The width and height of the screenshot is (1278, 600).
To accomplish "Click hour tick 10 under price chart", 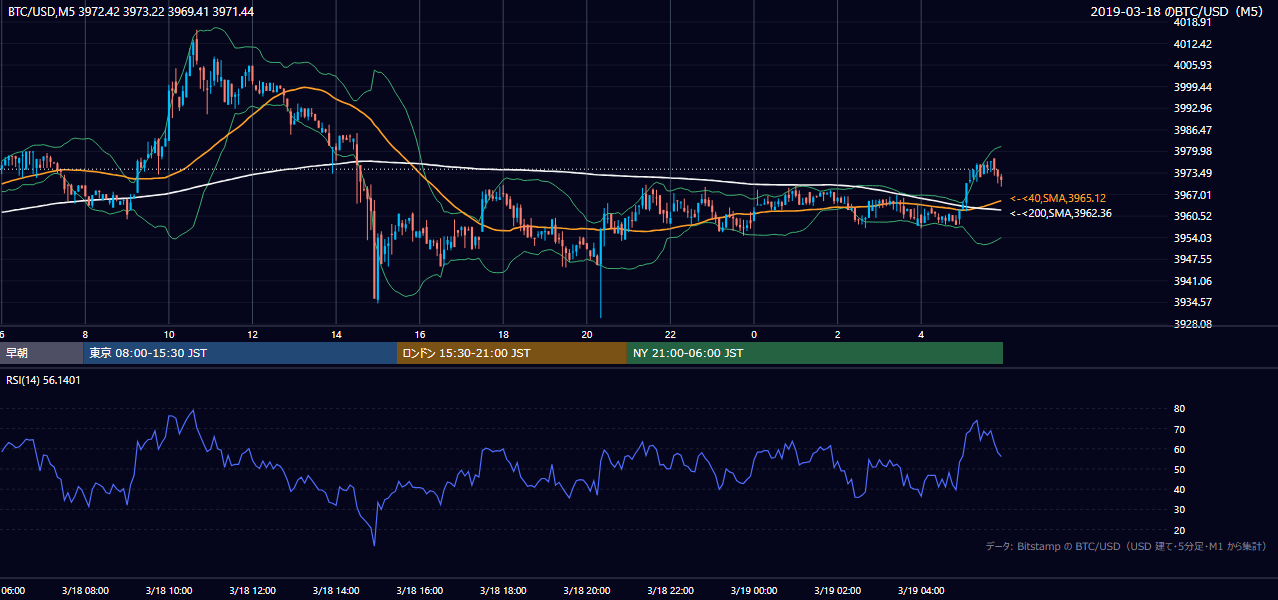I will click(x=169, y=334).
